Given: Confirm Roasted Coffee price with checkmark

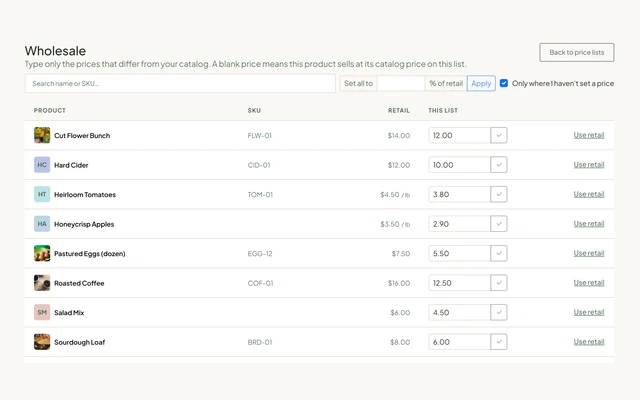Looking at the screenshot, I should point(499,283).
